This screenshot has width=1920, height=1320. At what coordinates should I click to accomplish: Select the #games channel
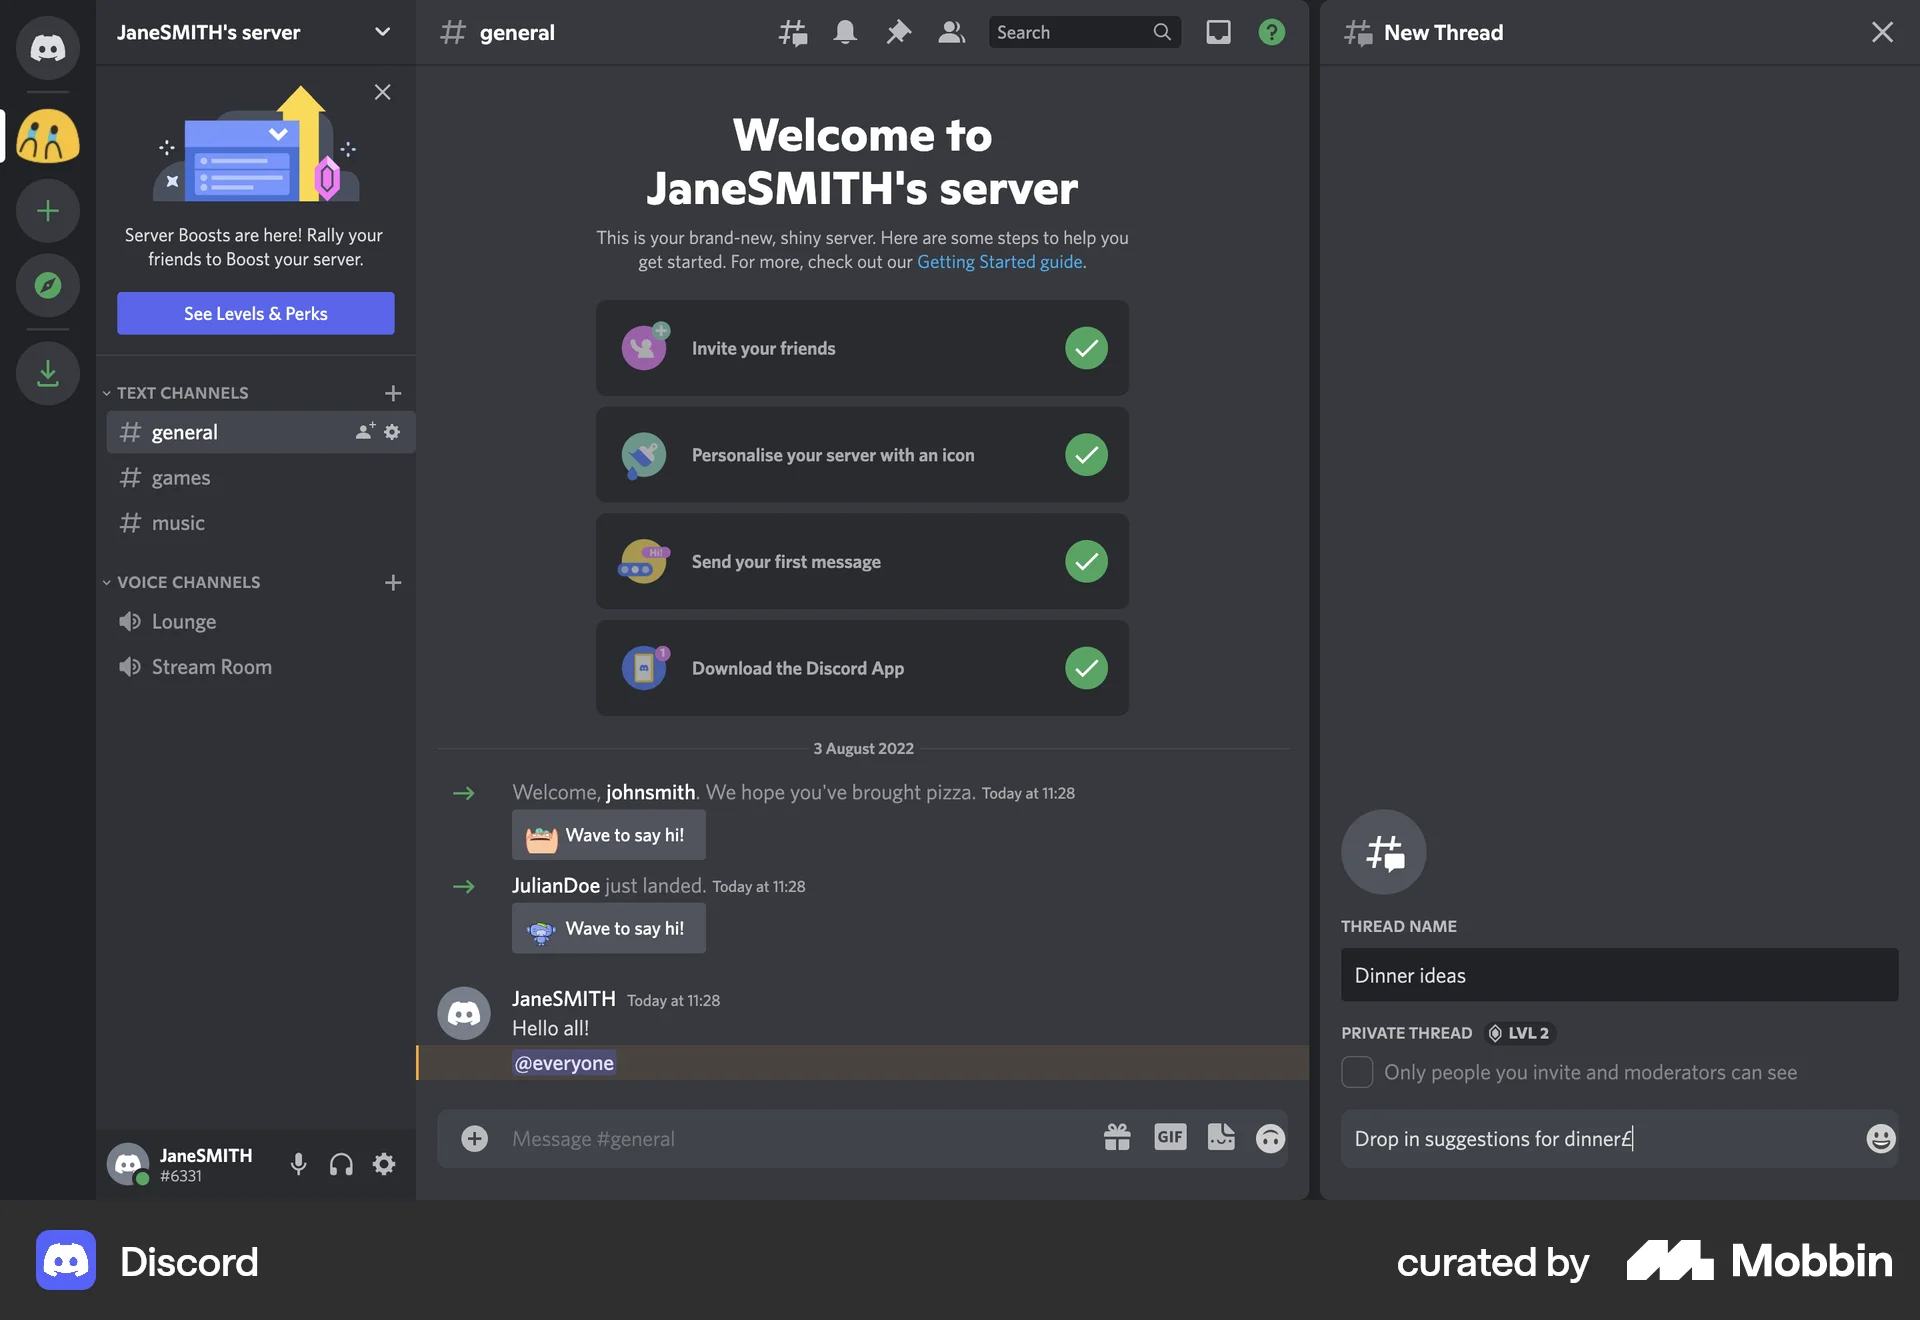click(x=180, y=477)
